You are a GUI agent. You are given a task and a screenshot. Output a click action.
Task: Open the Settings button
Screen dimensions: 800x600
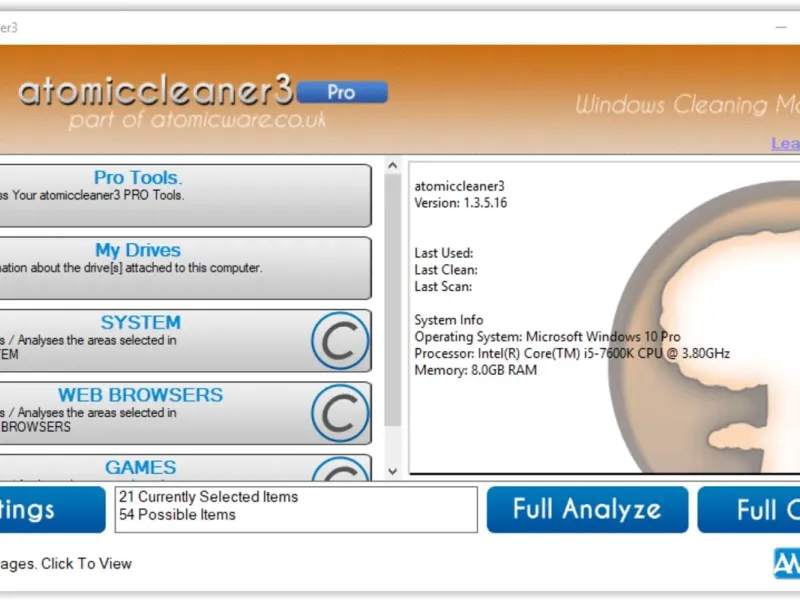pyautogui.click(x=53, y=509)
